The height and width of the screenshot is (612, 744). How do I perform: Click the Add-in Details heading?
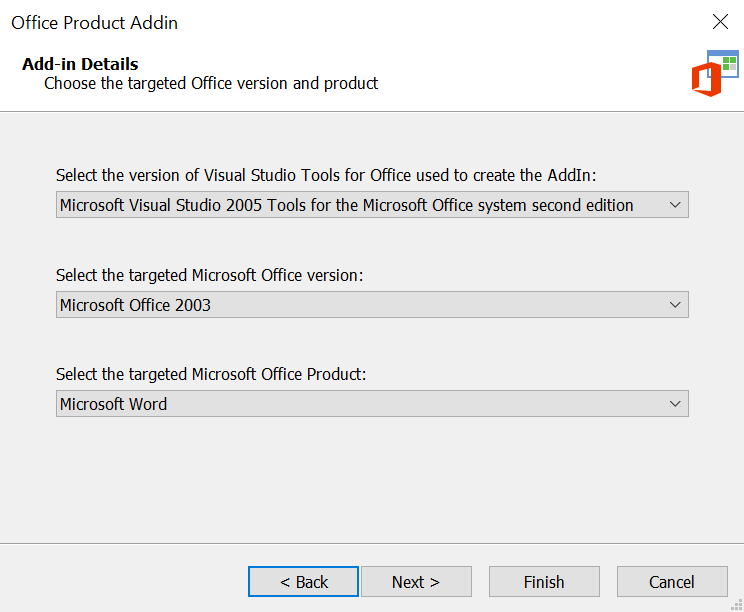[80, 64]
